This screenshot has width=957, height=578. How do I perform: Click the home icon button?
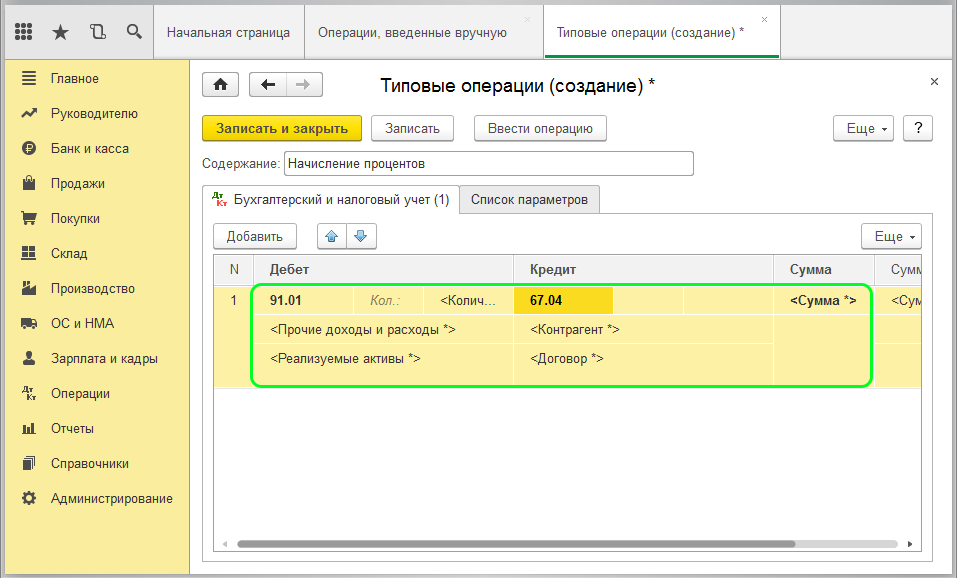[220, 85]
